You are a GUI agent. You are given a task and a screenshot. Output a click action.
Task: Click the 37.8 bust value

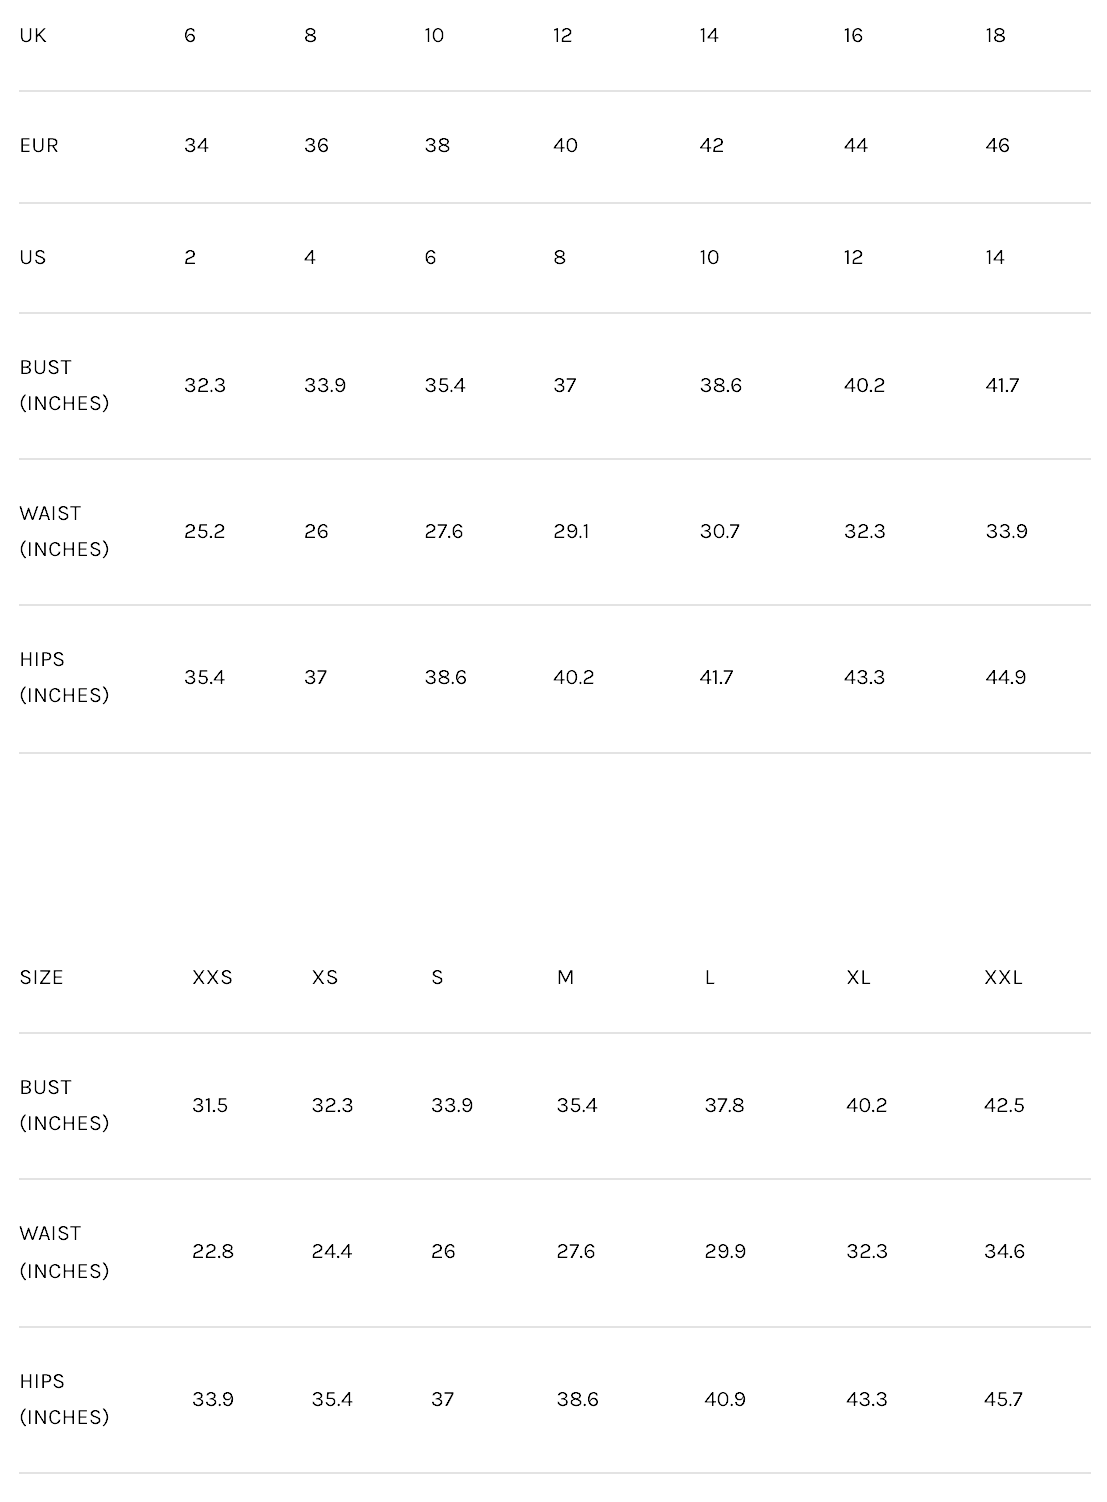coord(724,1106)
